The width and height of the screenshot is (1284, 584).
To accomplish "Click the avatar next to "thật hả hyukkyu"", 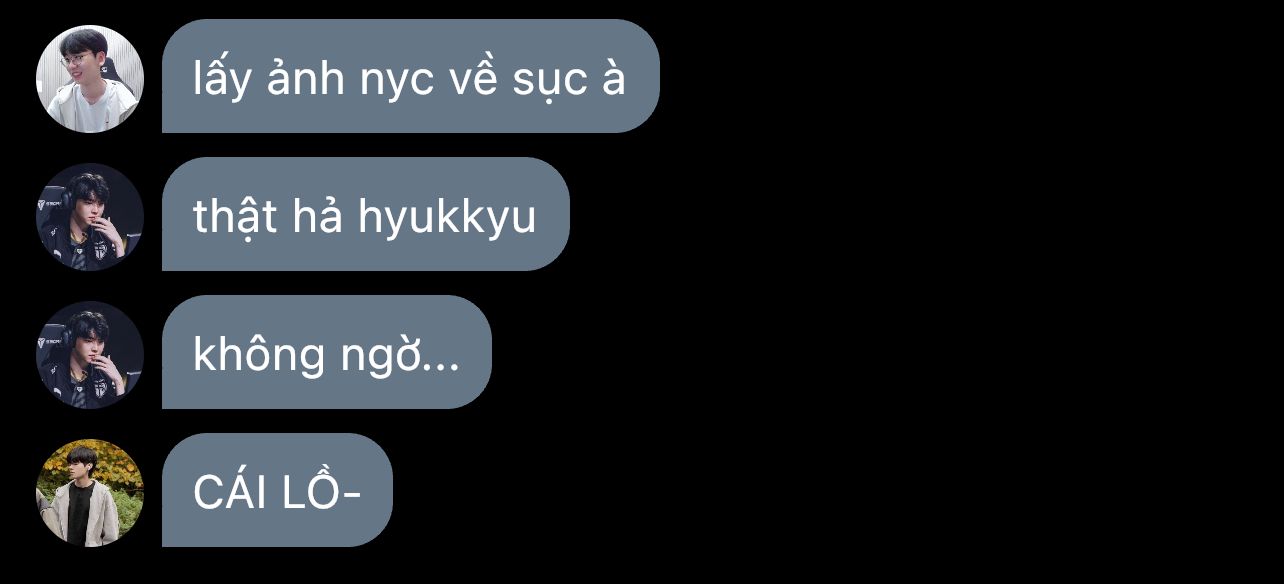I will (x=90, y=217).
